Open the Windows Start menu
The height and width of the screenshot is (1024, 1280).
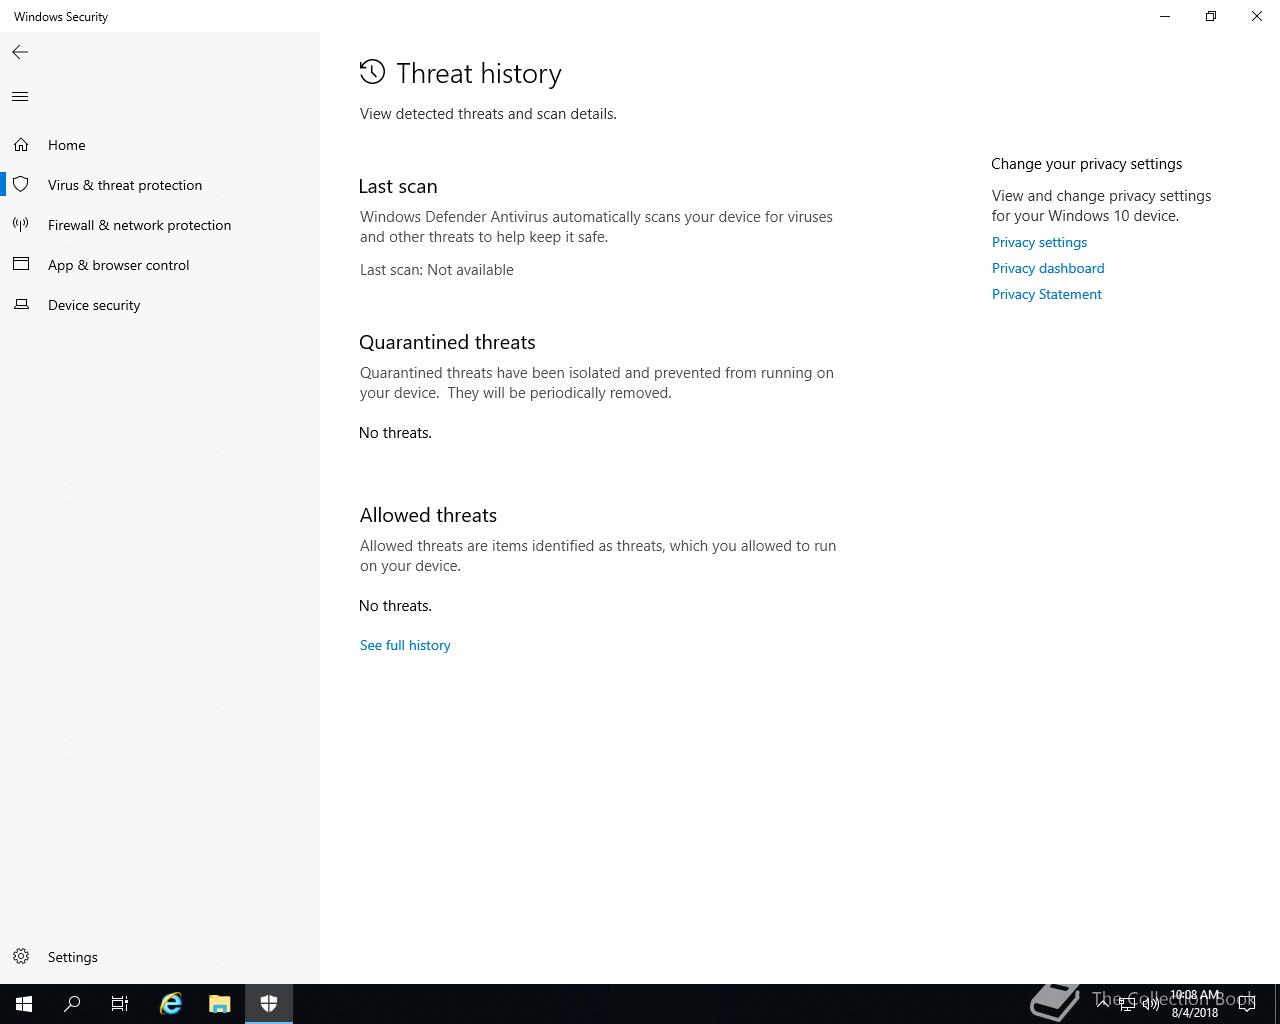(24, 1004)
